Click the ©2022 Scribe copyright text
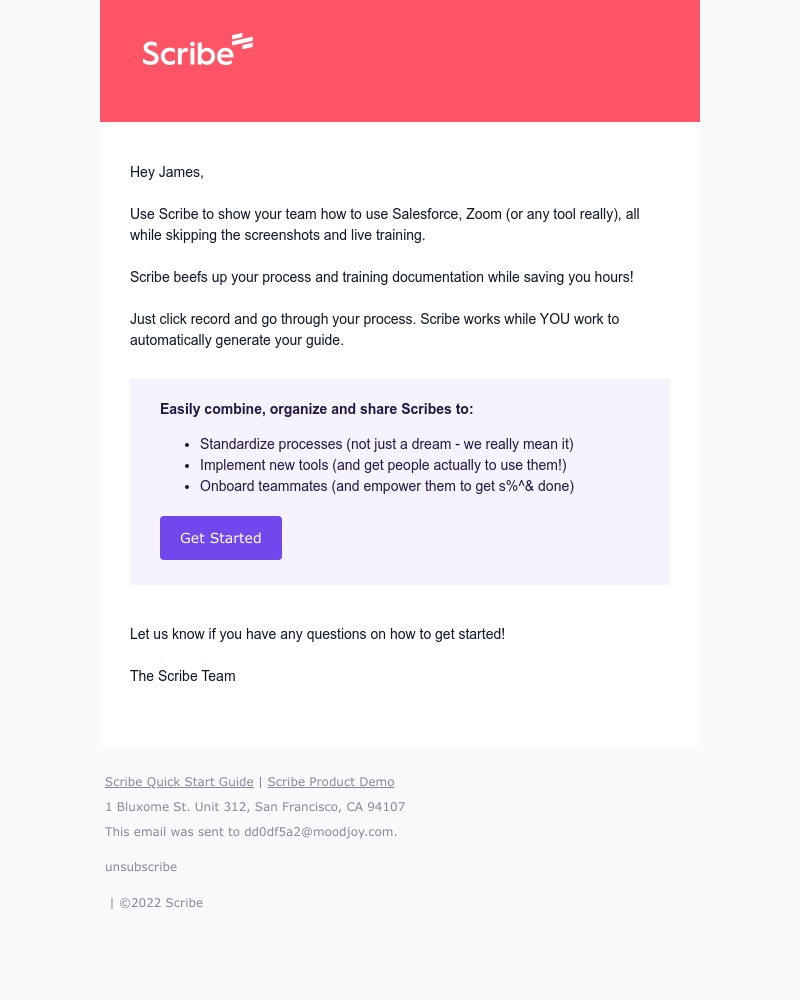 160,903
